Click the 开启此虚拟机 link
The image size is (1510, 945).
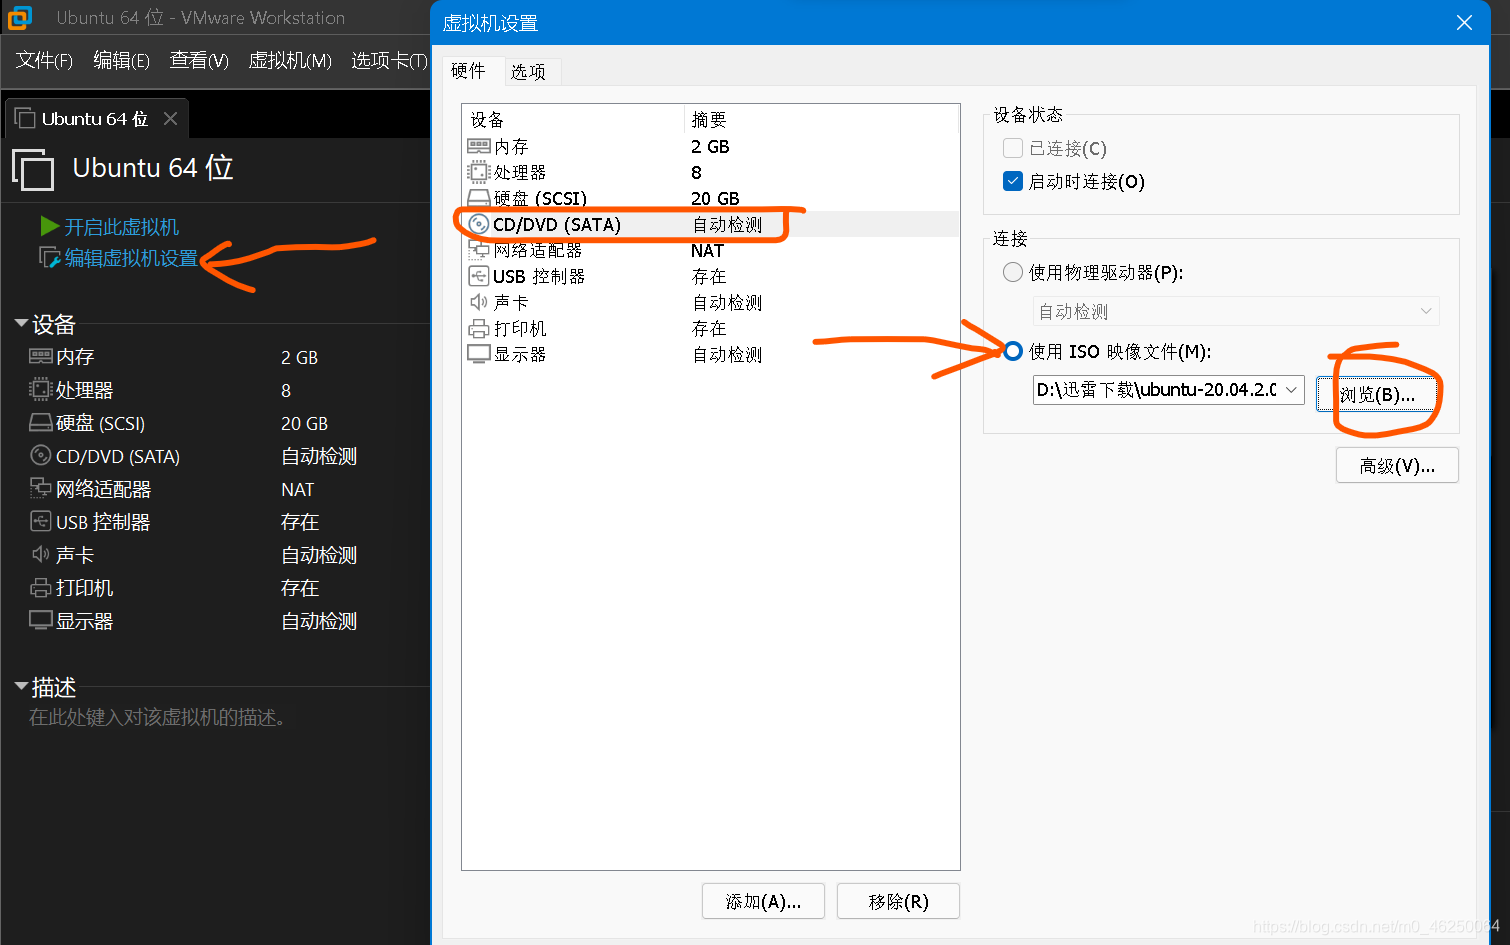click(122, 227)
